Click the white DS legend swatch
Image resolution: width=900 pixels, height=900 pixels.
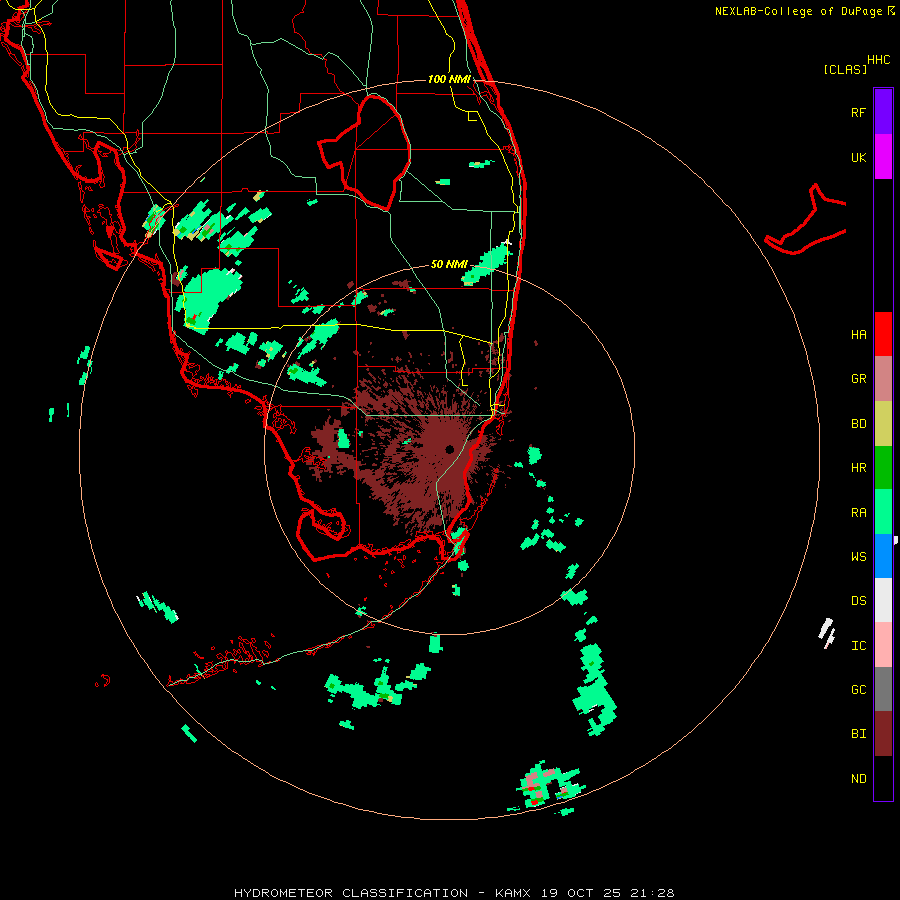(883, 600)
